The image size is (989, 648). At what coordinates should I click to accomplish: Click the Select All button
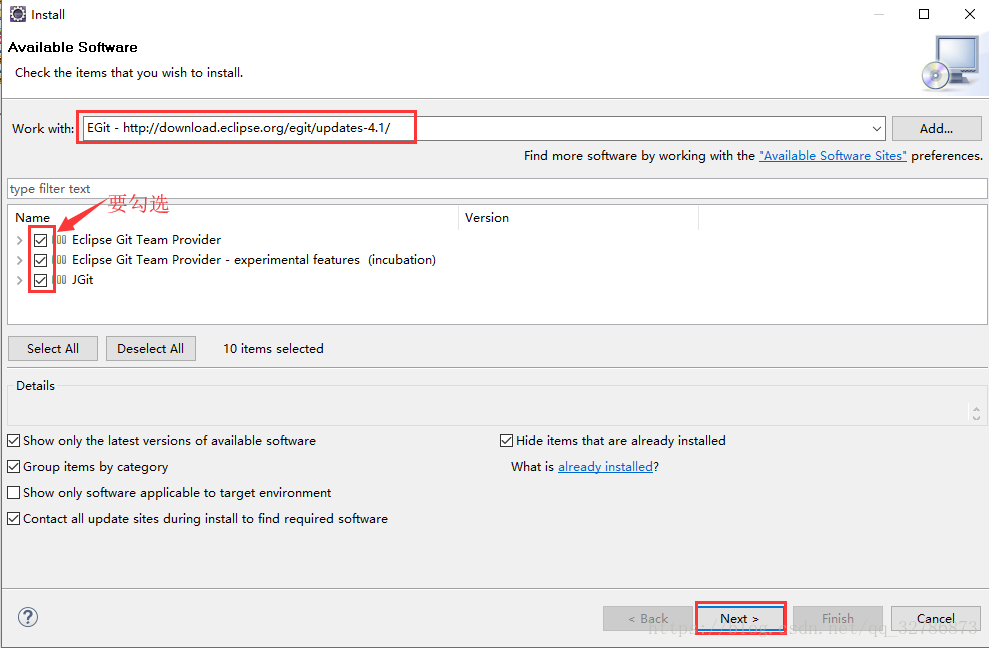[x=53, y=348]
